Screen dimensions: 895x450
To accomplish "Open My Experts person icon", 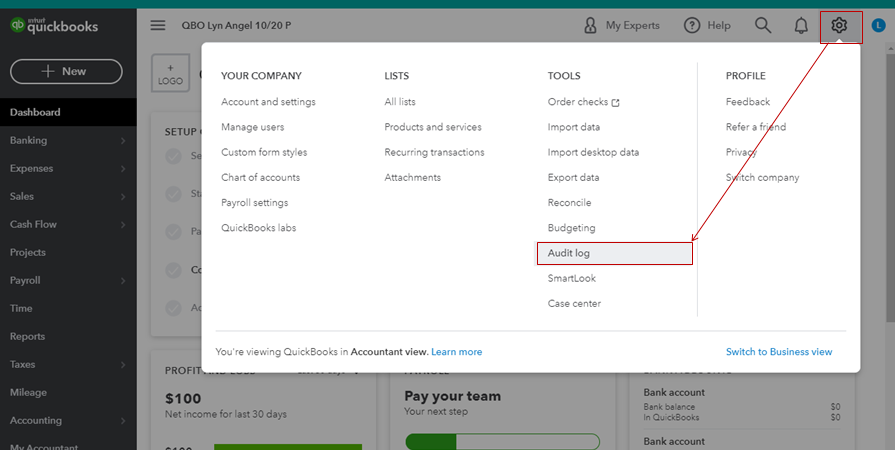I will 590,25.
